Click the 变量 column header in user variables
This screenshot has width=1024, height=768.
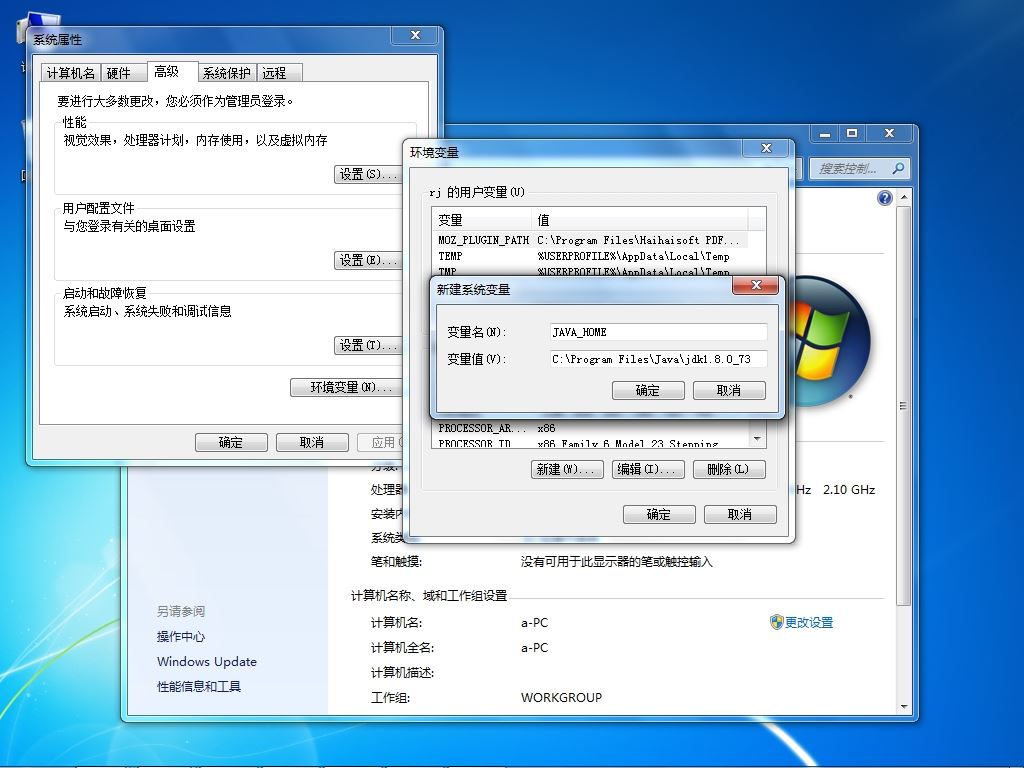click(x=482, y=220)
